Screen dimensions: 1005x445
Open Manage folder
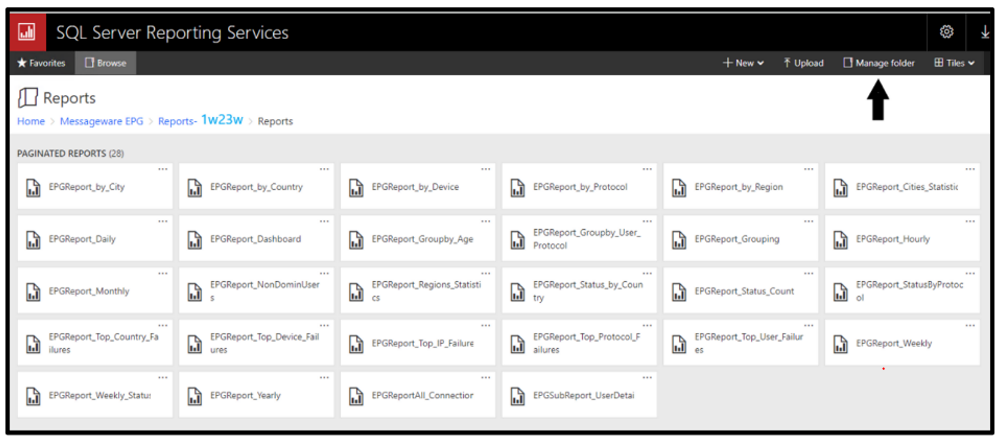point(879,63)
